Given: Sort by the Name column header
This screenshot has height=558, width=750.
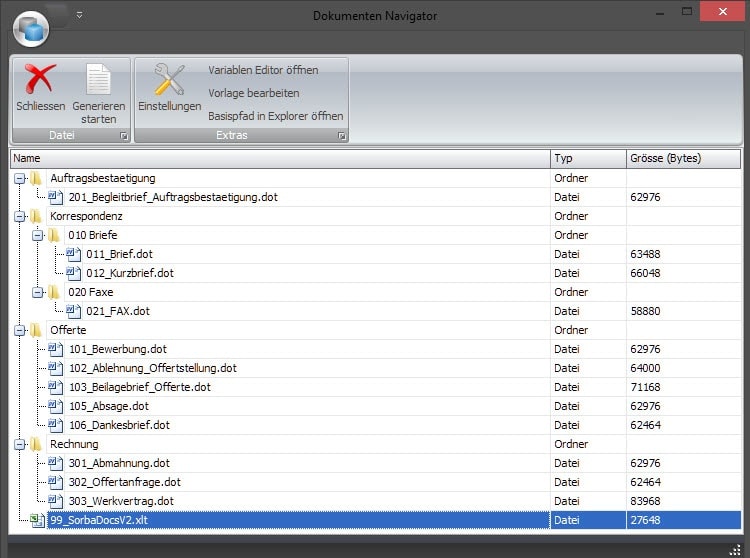Looking at the screenshot, I should (280, 158).
